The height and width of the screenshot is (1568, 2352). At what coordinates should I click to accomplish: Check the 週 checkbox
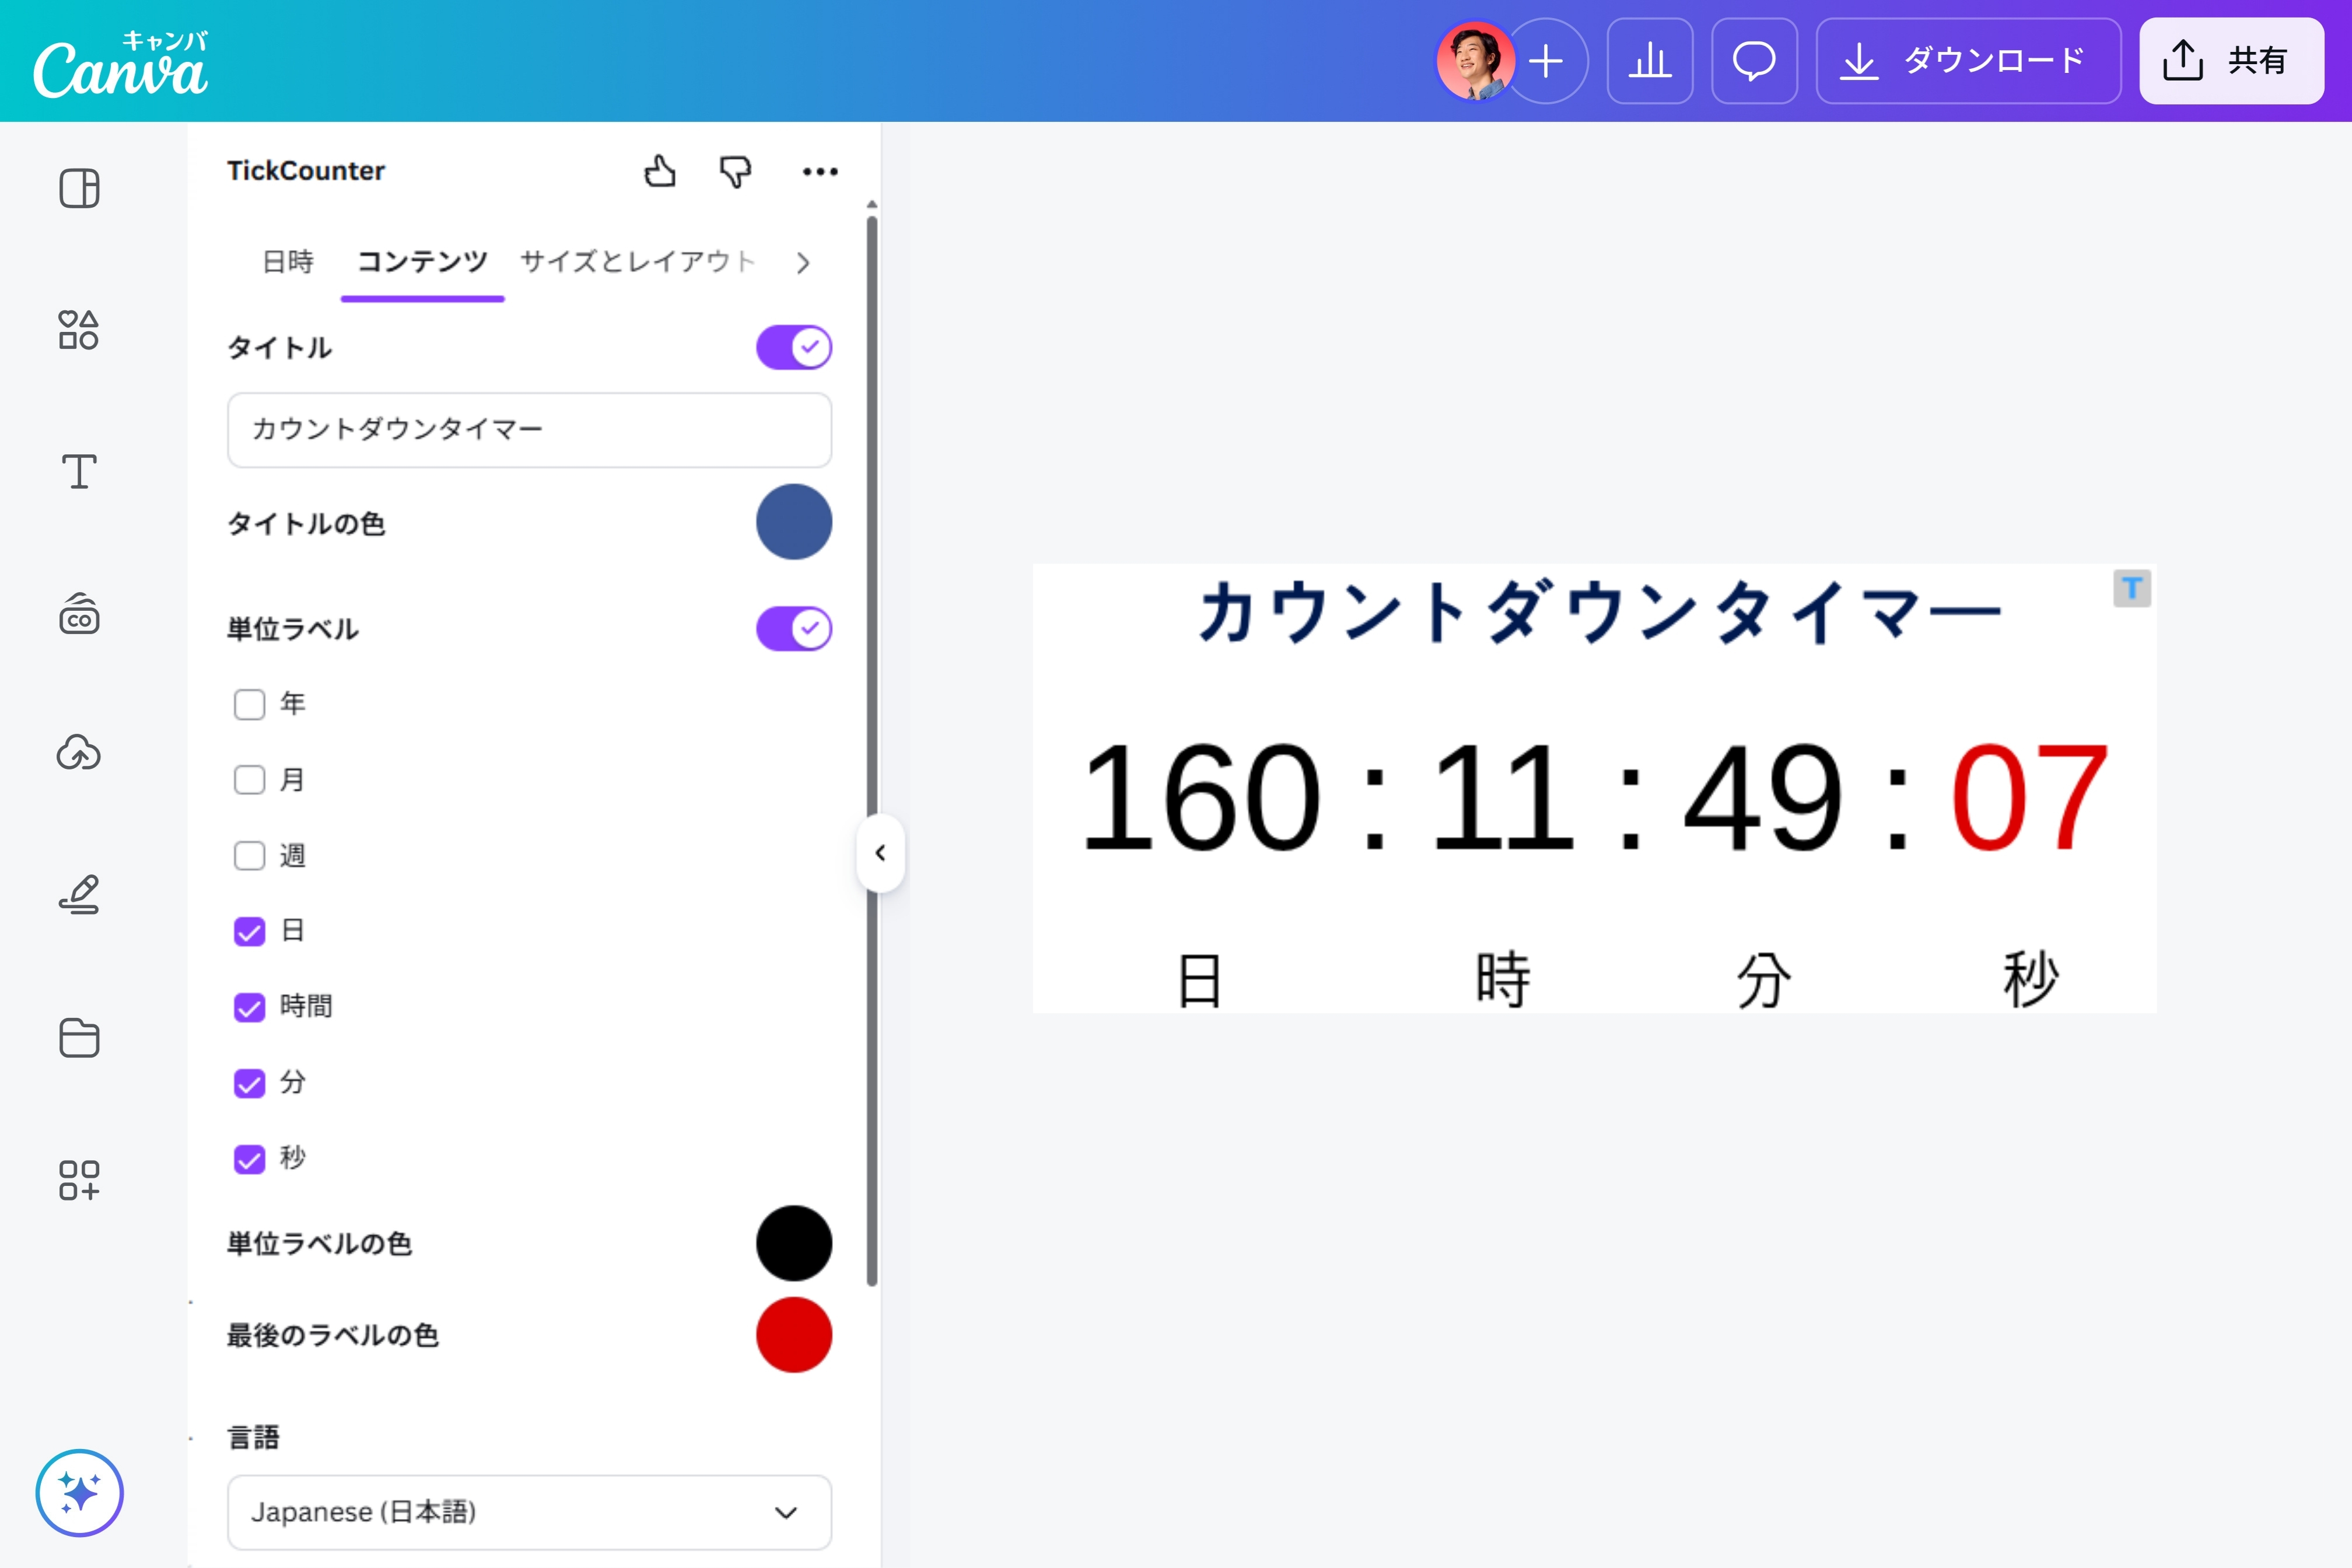pos(249,855)
